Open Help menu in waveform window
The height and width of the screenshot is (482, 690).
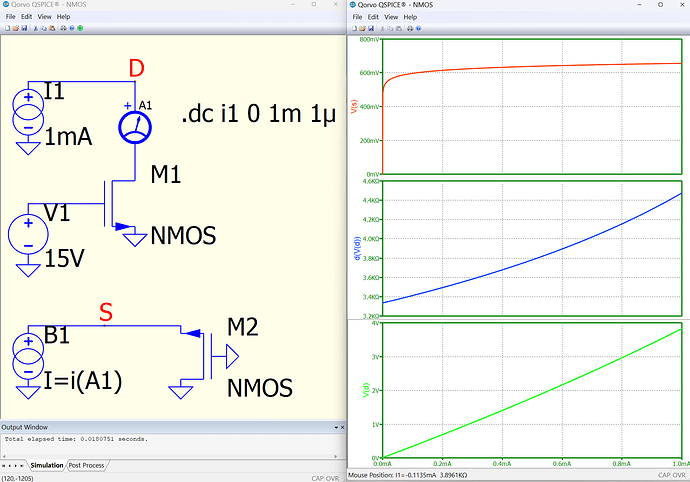(410, 17)
